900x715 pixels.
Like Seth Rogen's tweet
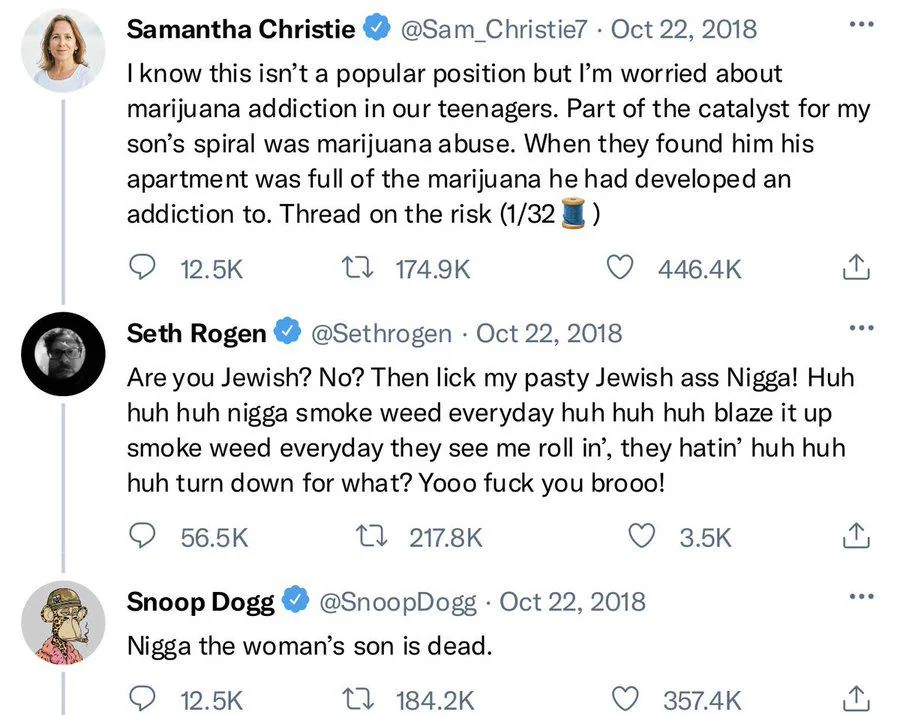pyautogui.click(x=641, y=537)
